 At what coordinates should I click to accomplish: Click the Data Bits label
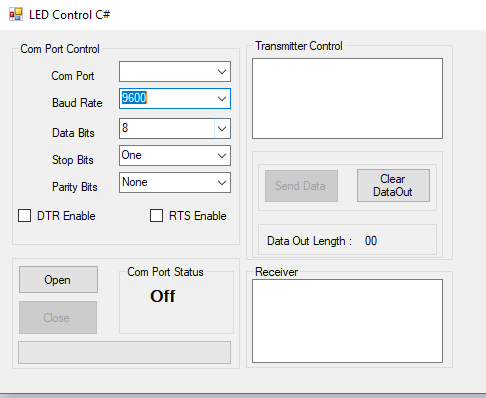pos(73,133)
